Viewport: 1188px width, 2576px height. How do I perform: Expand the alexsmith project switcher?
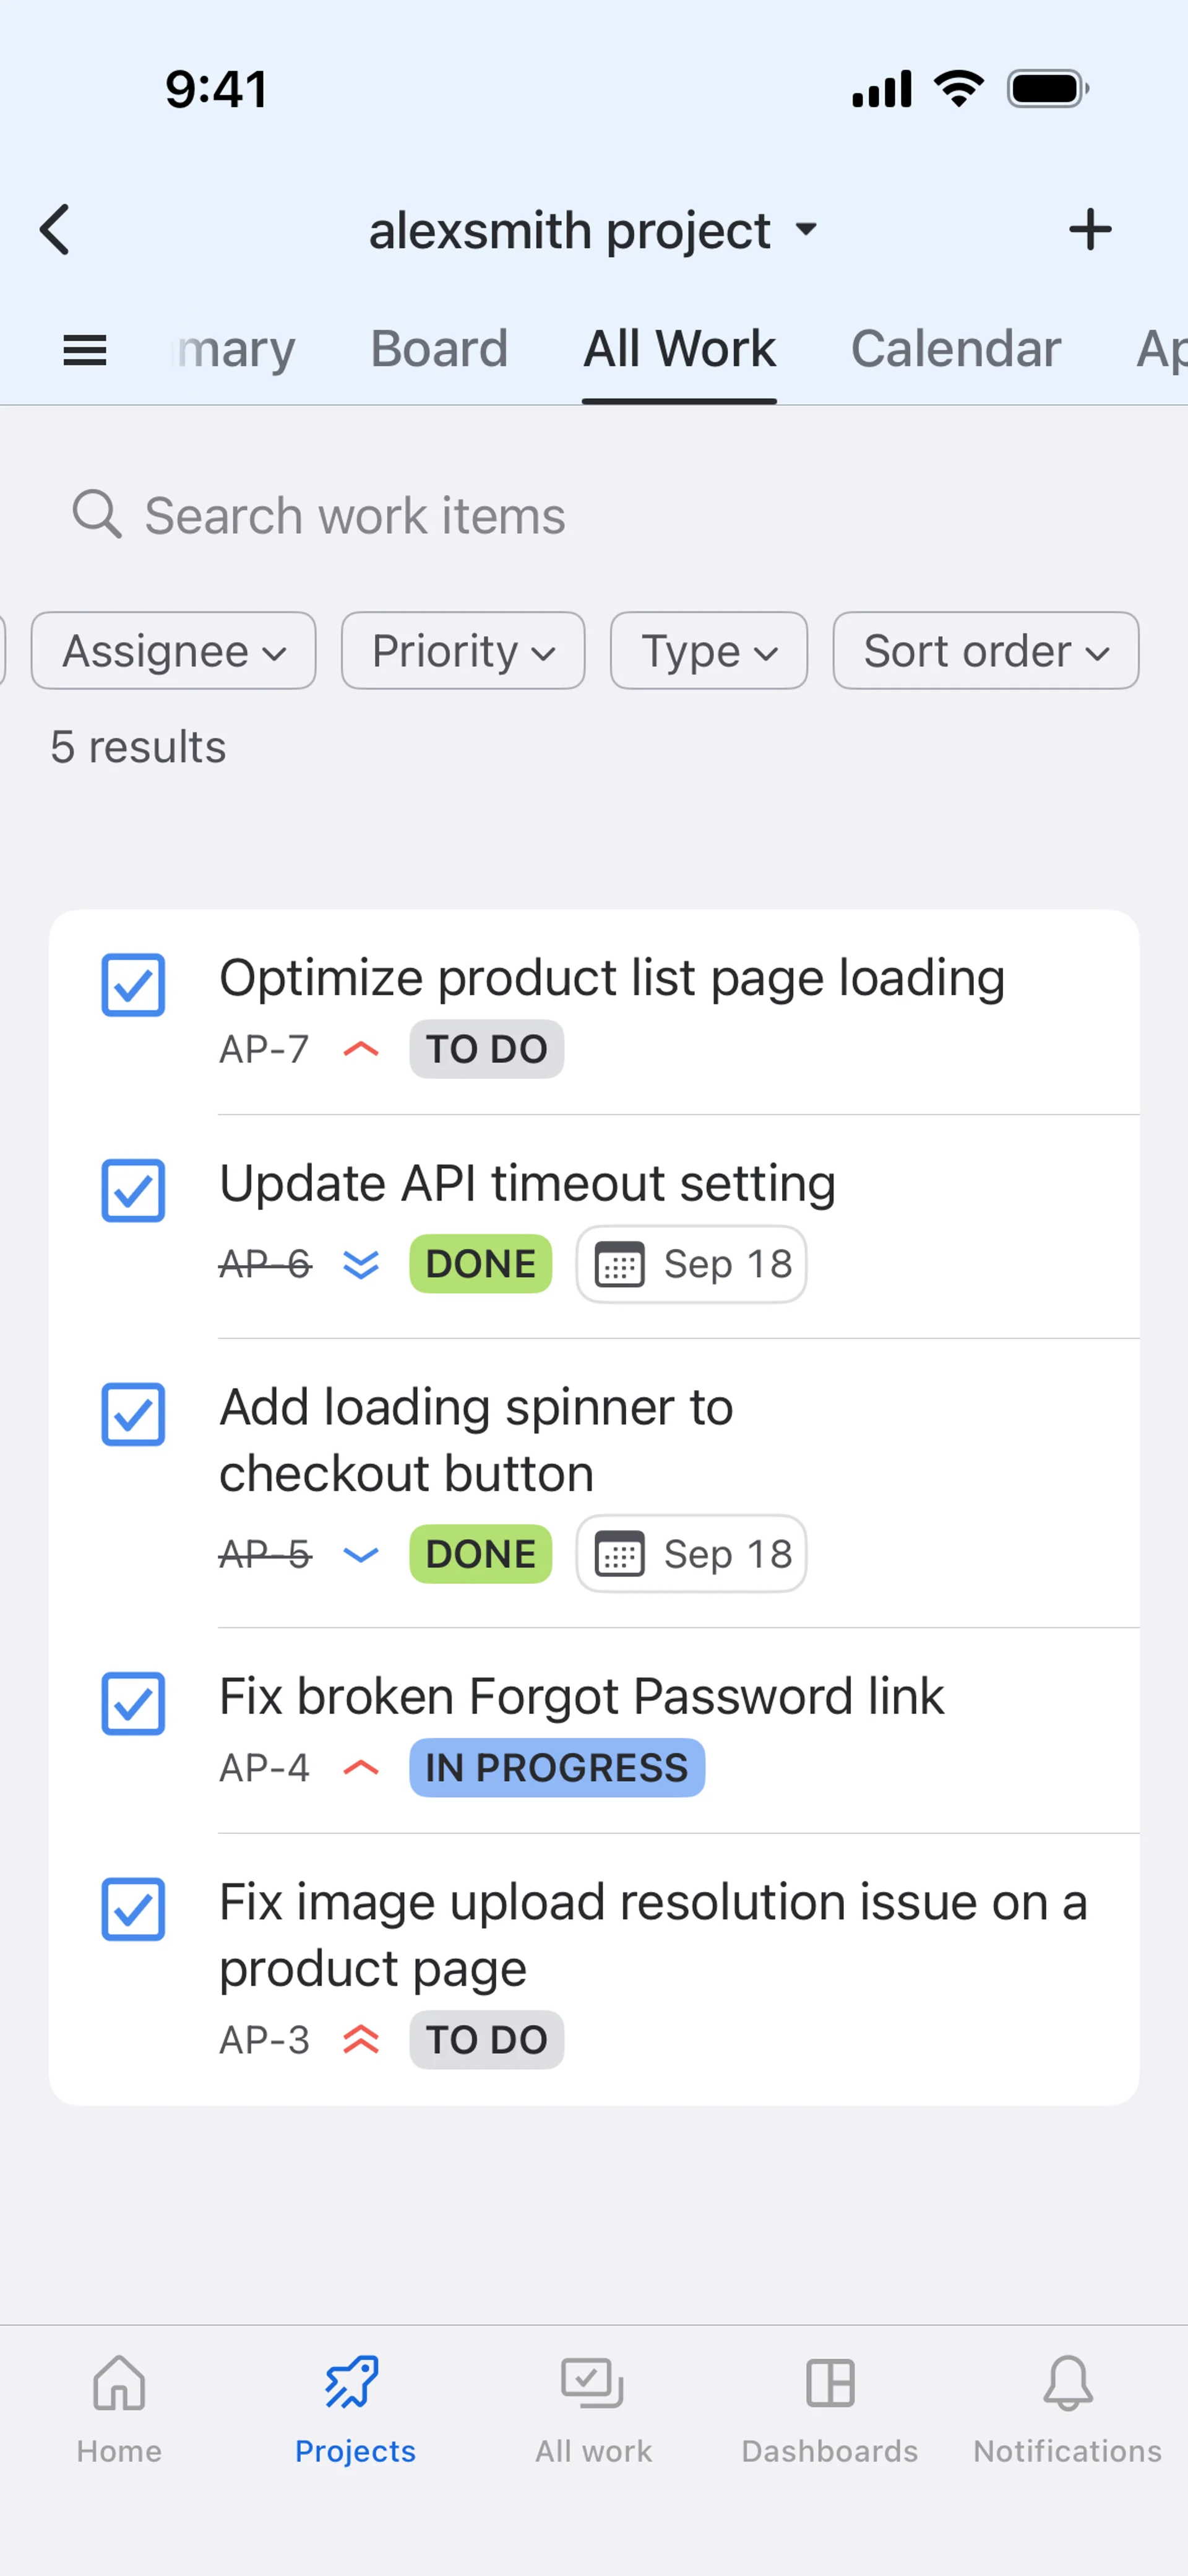pos(594,231)
